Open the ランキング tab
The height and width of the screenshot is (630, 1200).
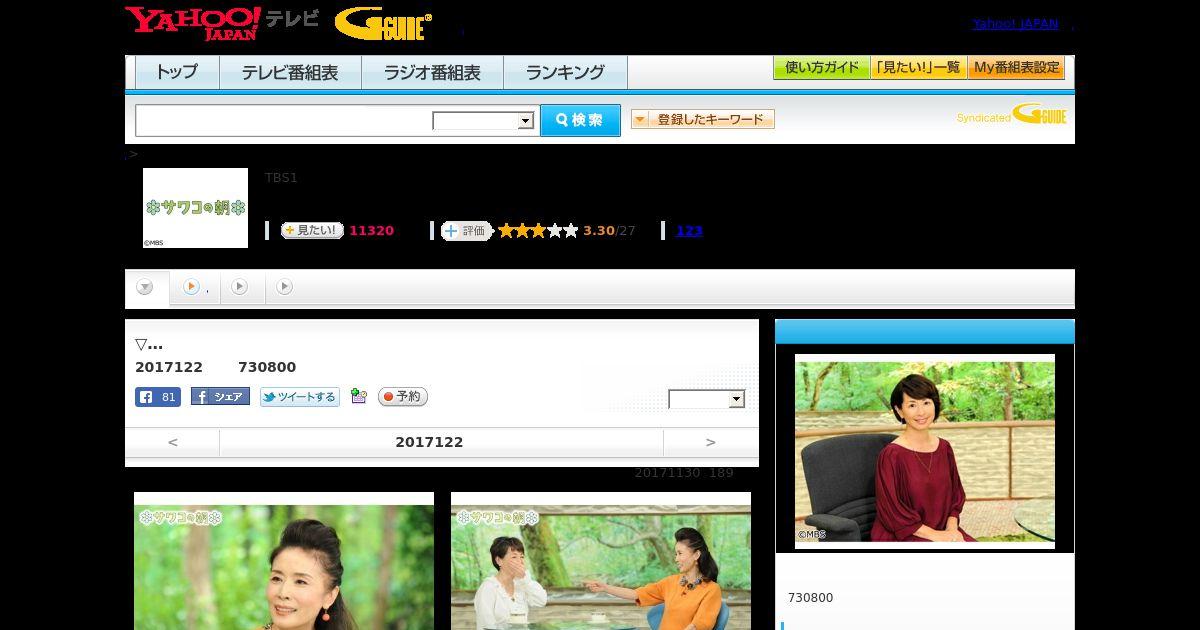click(565, 73)
